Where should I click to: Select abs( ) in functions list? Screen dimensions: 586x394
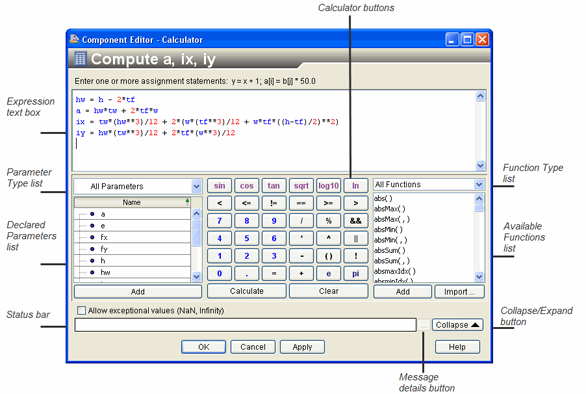click(x=383, y=198)
